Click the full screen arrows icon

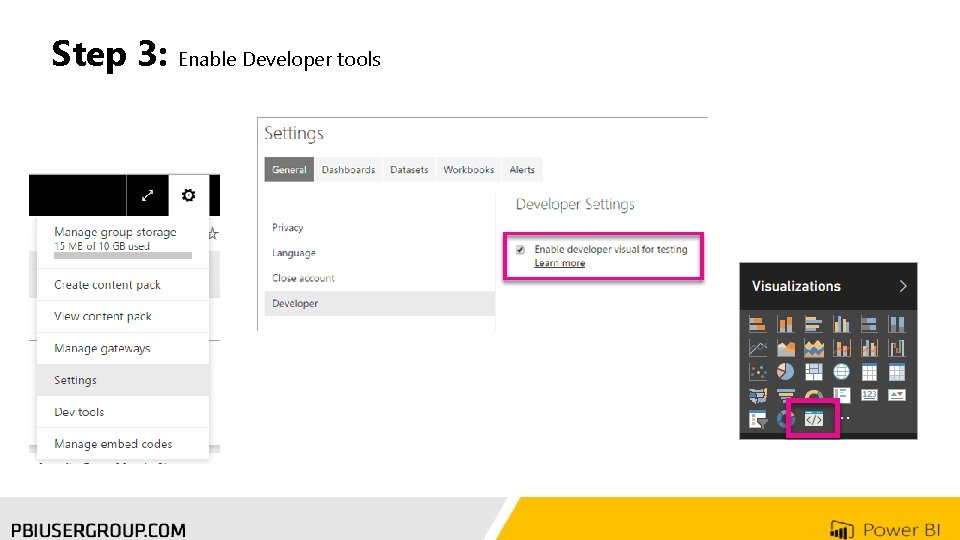point(148,196)
